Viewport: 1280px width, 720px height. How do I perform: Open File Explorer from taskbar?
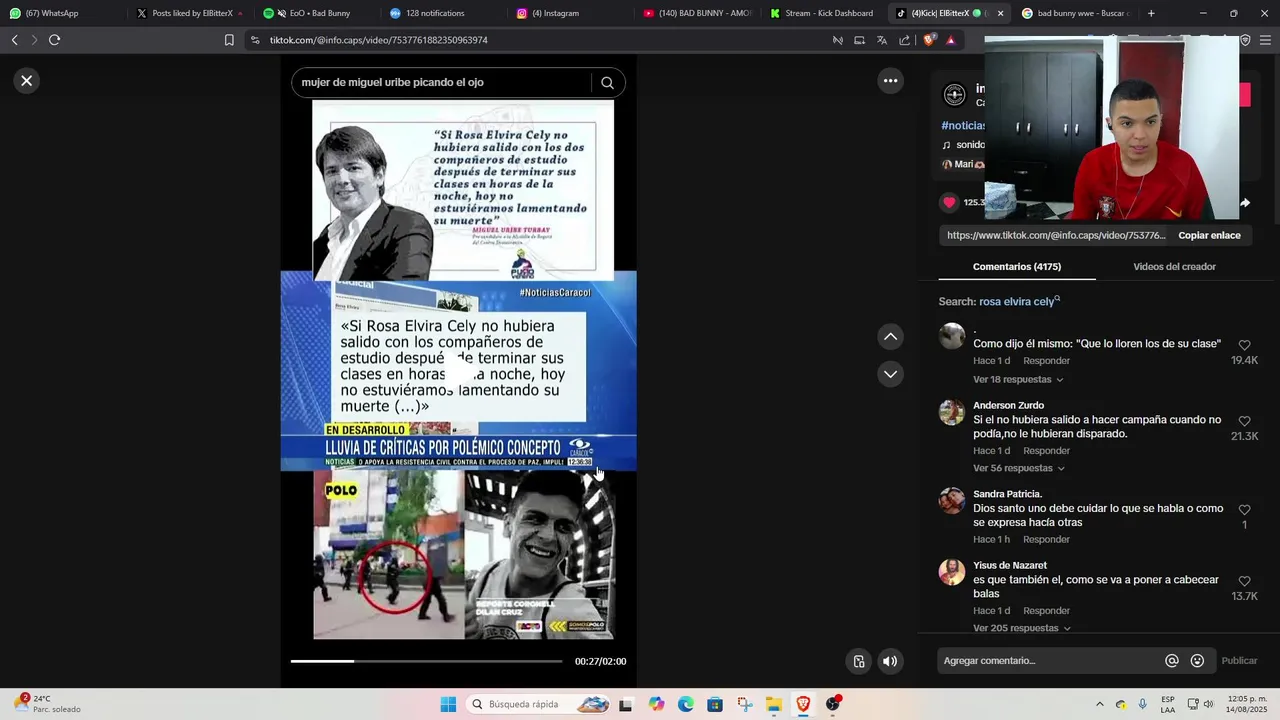(774, 704)
